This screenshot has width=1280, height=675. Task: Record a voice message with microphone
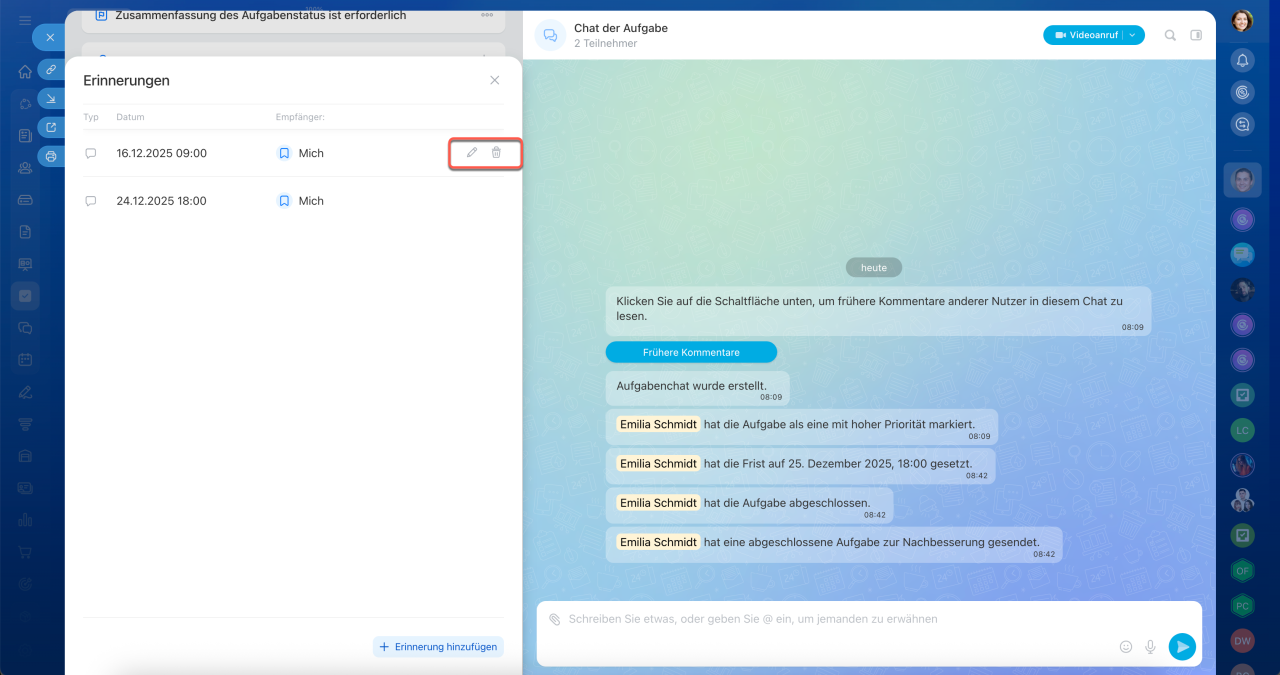click(x=1150, y=647)
